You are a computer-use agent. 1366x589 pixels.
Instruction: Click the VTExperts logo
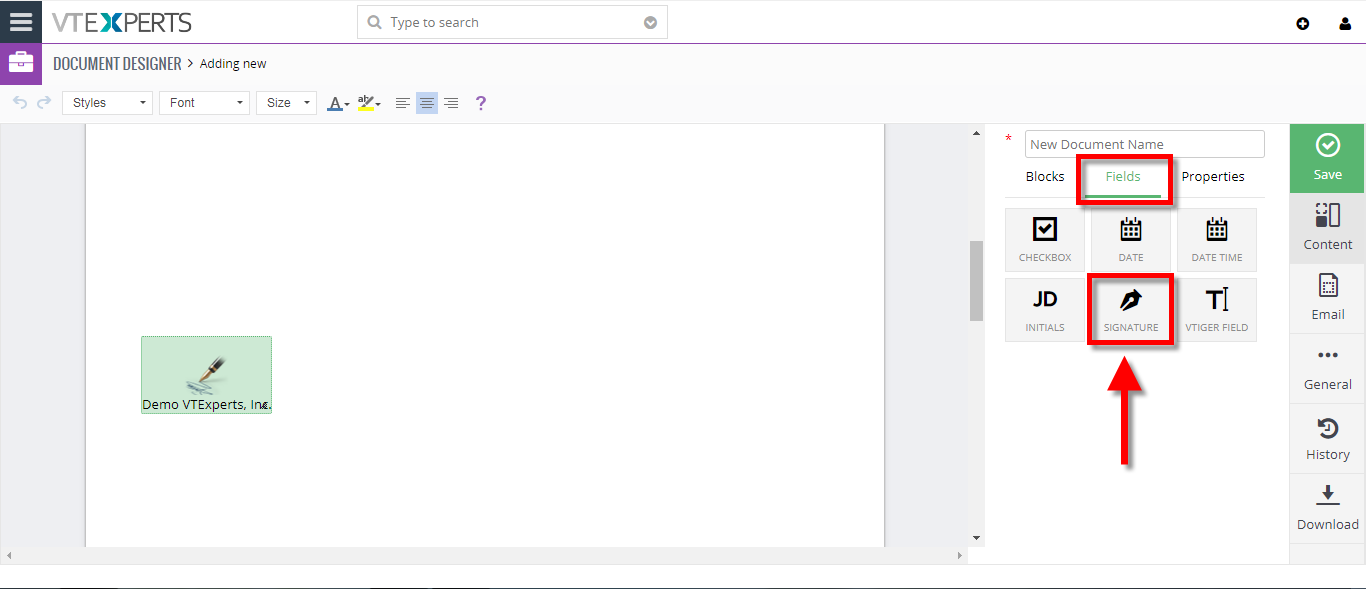point(123,22)
